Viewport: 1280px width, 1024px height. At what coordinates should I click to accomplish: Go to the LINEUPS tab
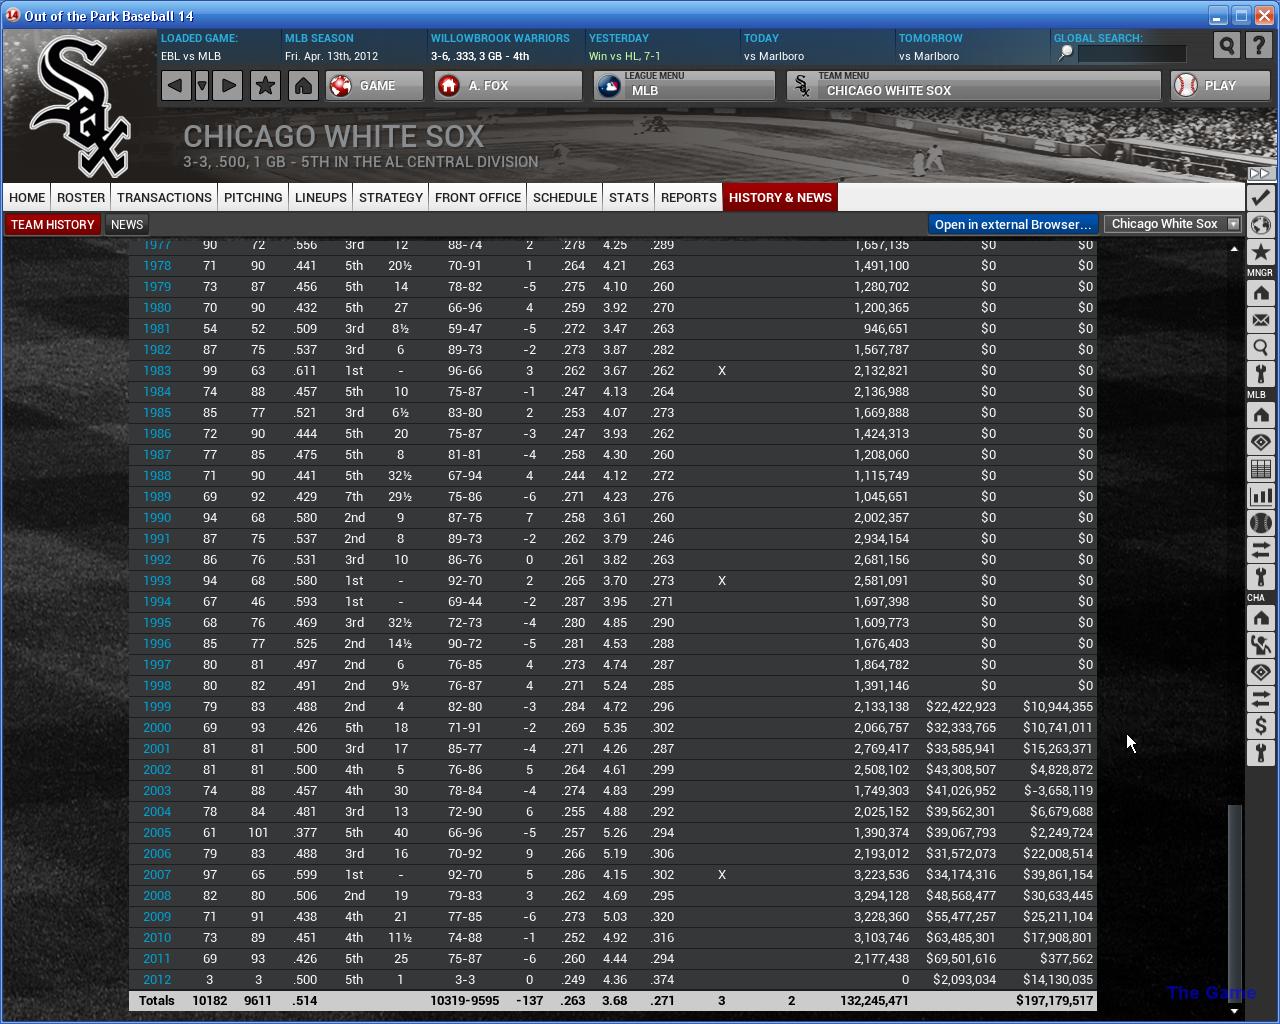[x=321, y=197]
